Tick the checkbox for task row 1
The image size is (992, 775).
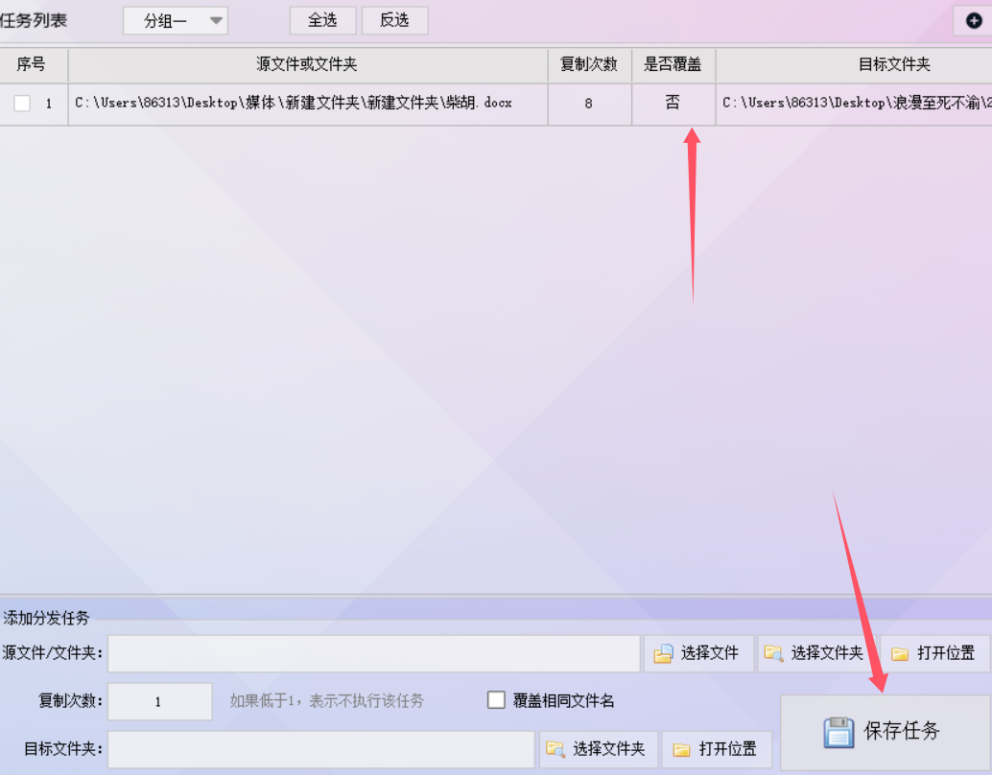22,103
